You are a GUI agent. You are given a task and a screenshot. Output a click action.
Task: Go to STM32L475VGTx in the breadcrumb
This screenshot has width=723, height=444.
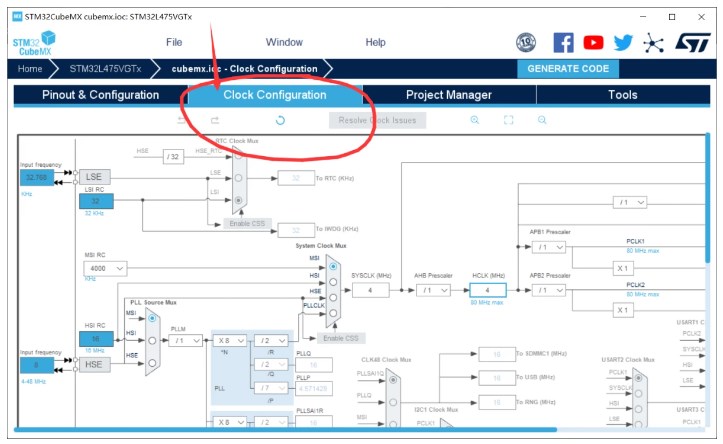pos(105,69)
